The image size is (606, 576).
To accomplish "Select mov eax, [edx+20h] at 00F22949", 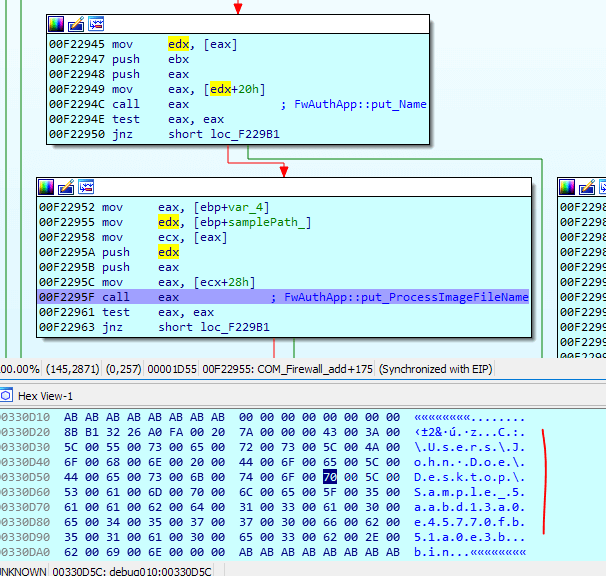I will 157,89.
